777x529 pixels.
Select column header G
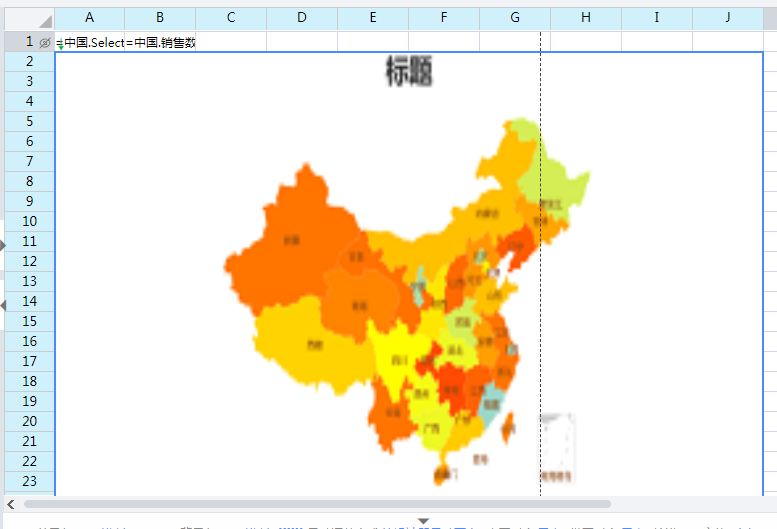[x=515, y=18]
